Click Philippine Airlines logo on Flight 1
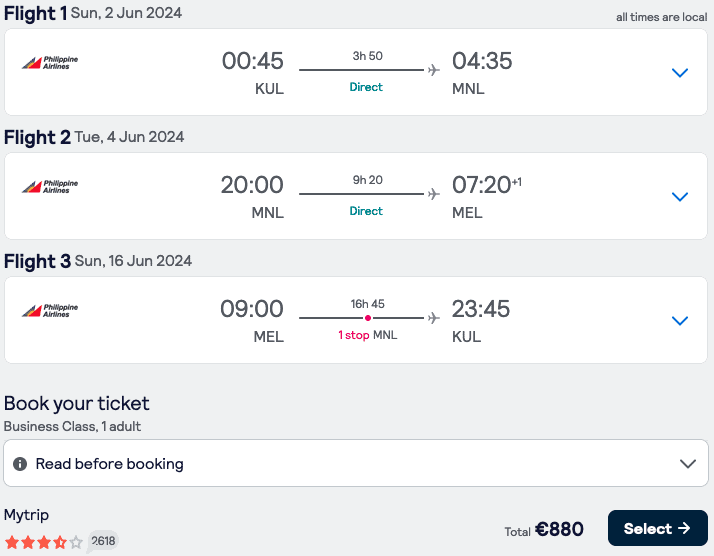This screenshot has height=556, width=714. point(49,63)
